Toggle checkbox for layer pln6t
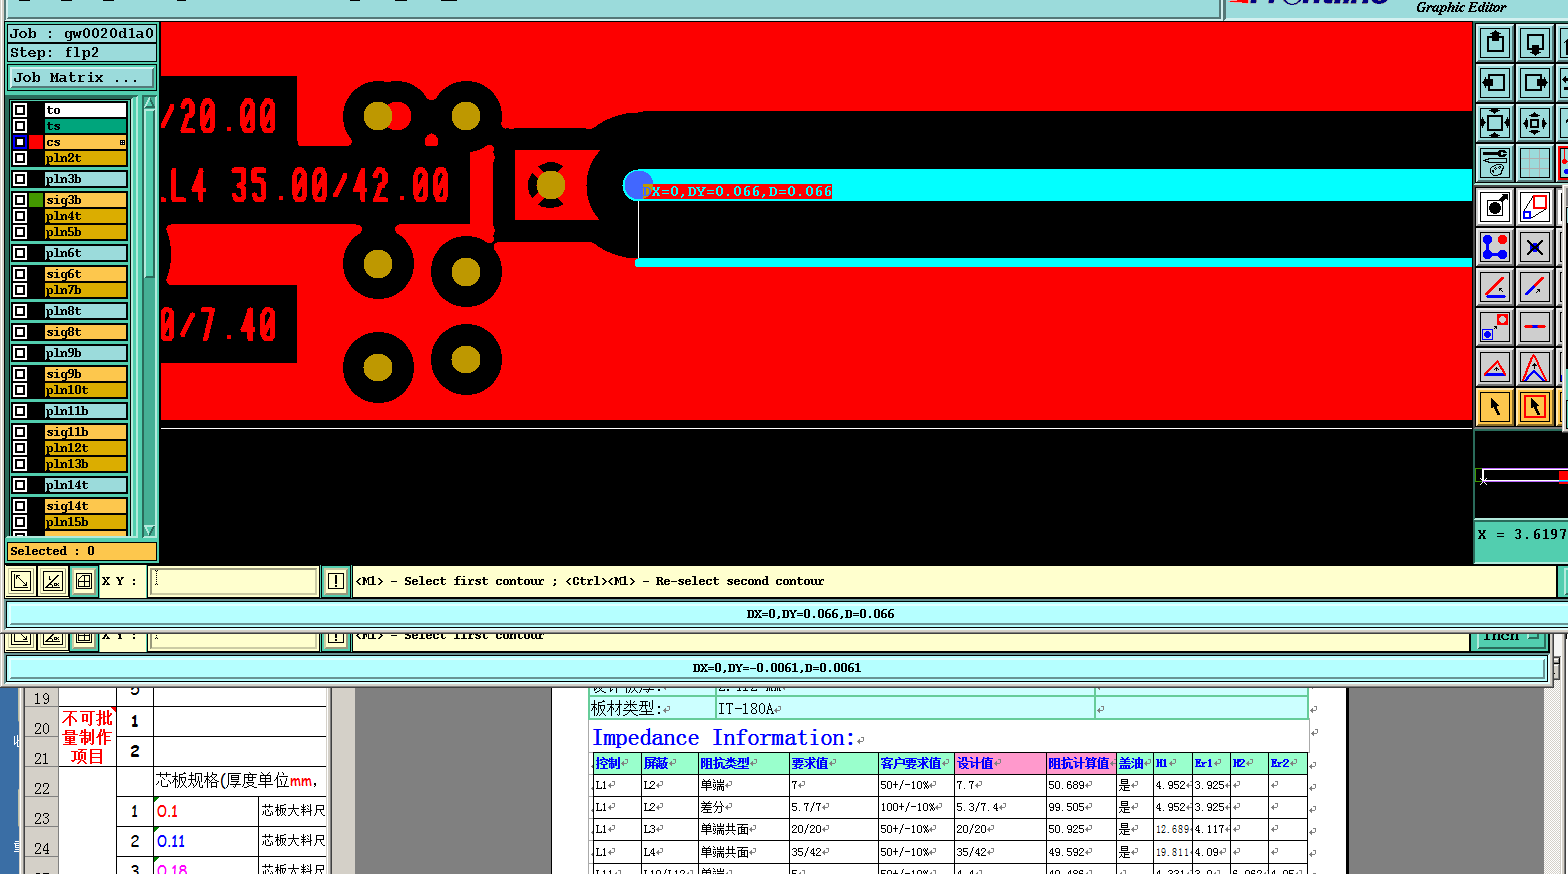Image resolution: width=1568 pixels, height=874 pixels. [x=20, y=253]
